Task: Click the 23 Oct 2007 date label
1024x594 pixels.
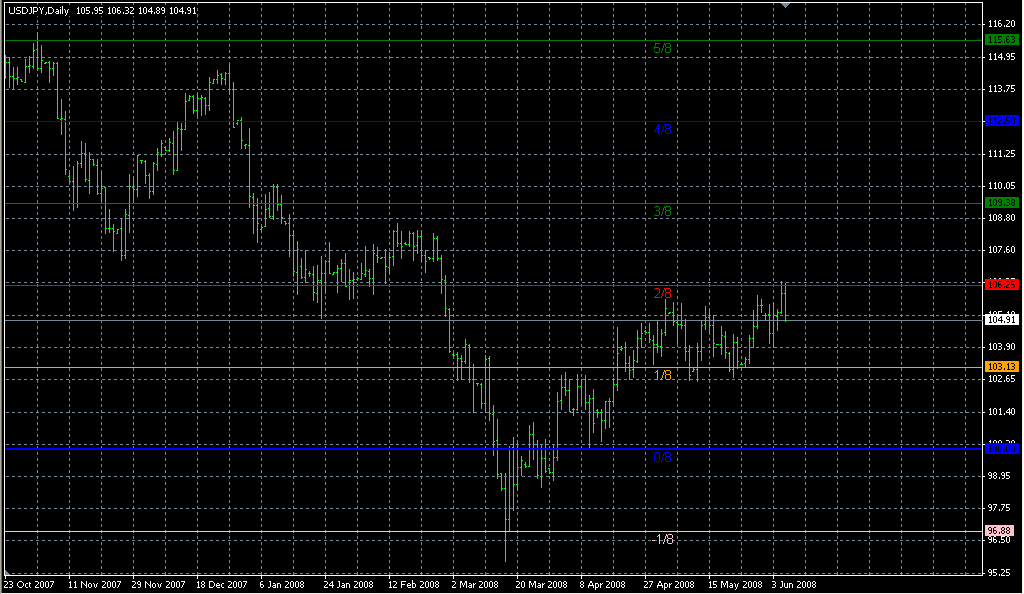Action: tap(28, 584)
